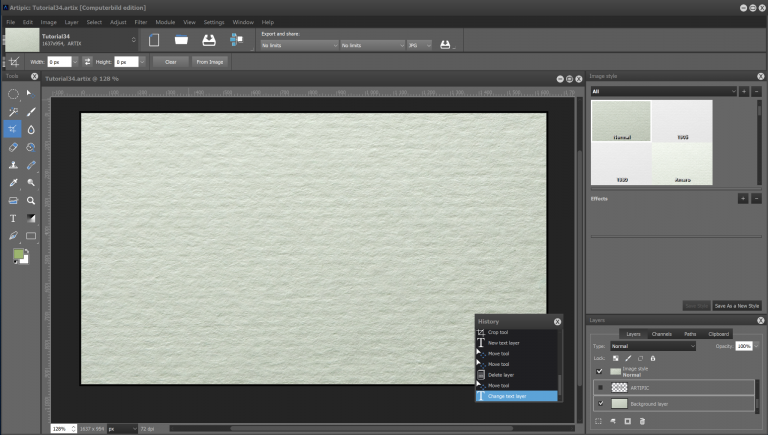Image resolution: width=768 pixels, height=435 pixels.
Task: Select New text layer history entry
Action: (x=517, y=343)
